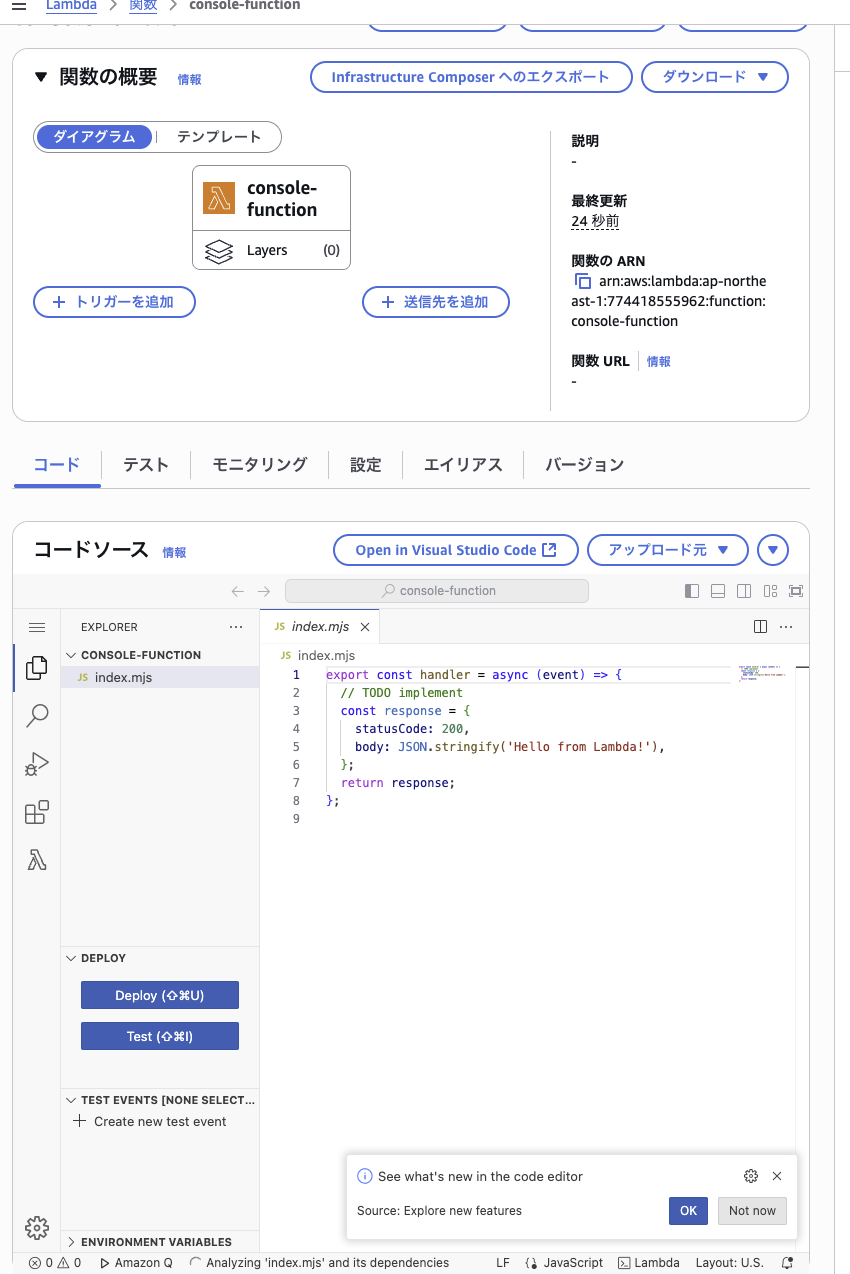Open the AWS console hamburger menu
The image size is (850, 1274).
[18, 6]
